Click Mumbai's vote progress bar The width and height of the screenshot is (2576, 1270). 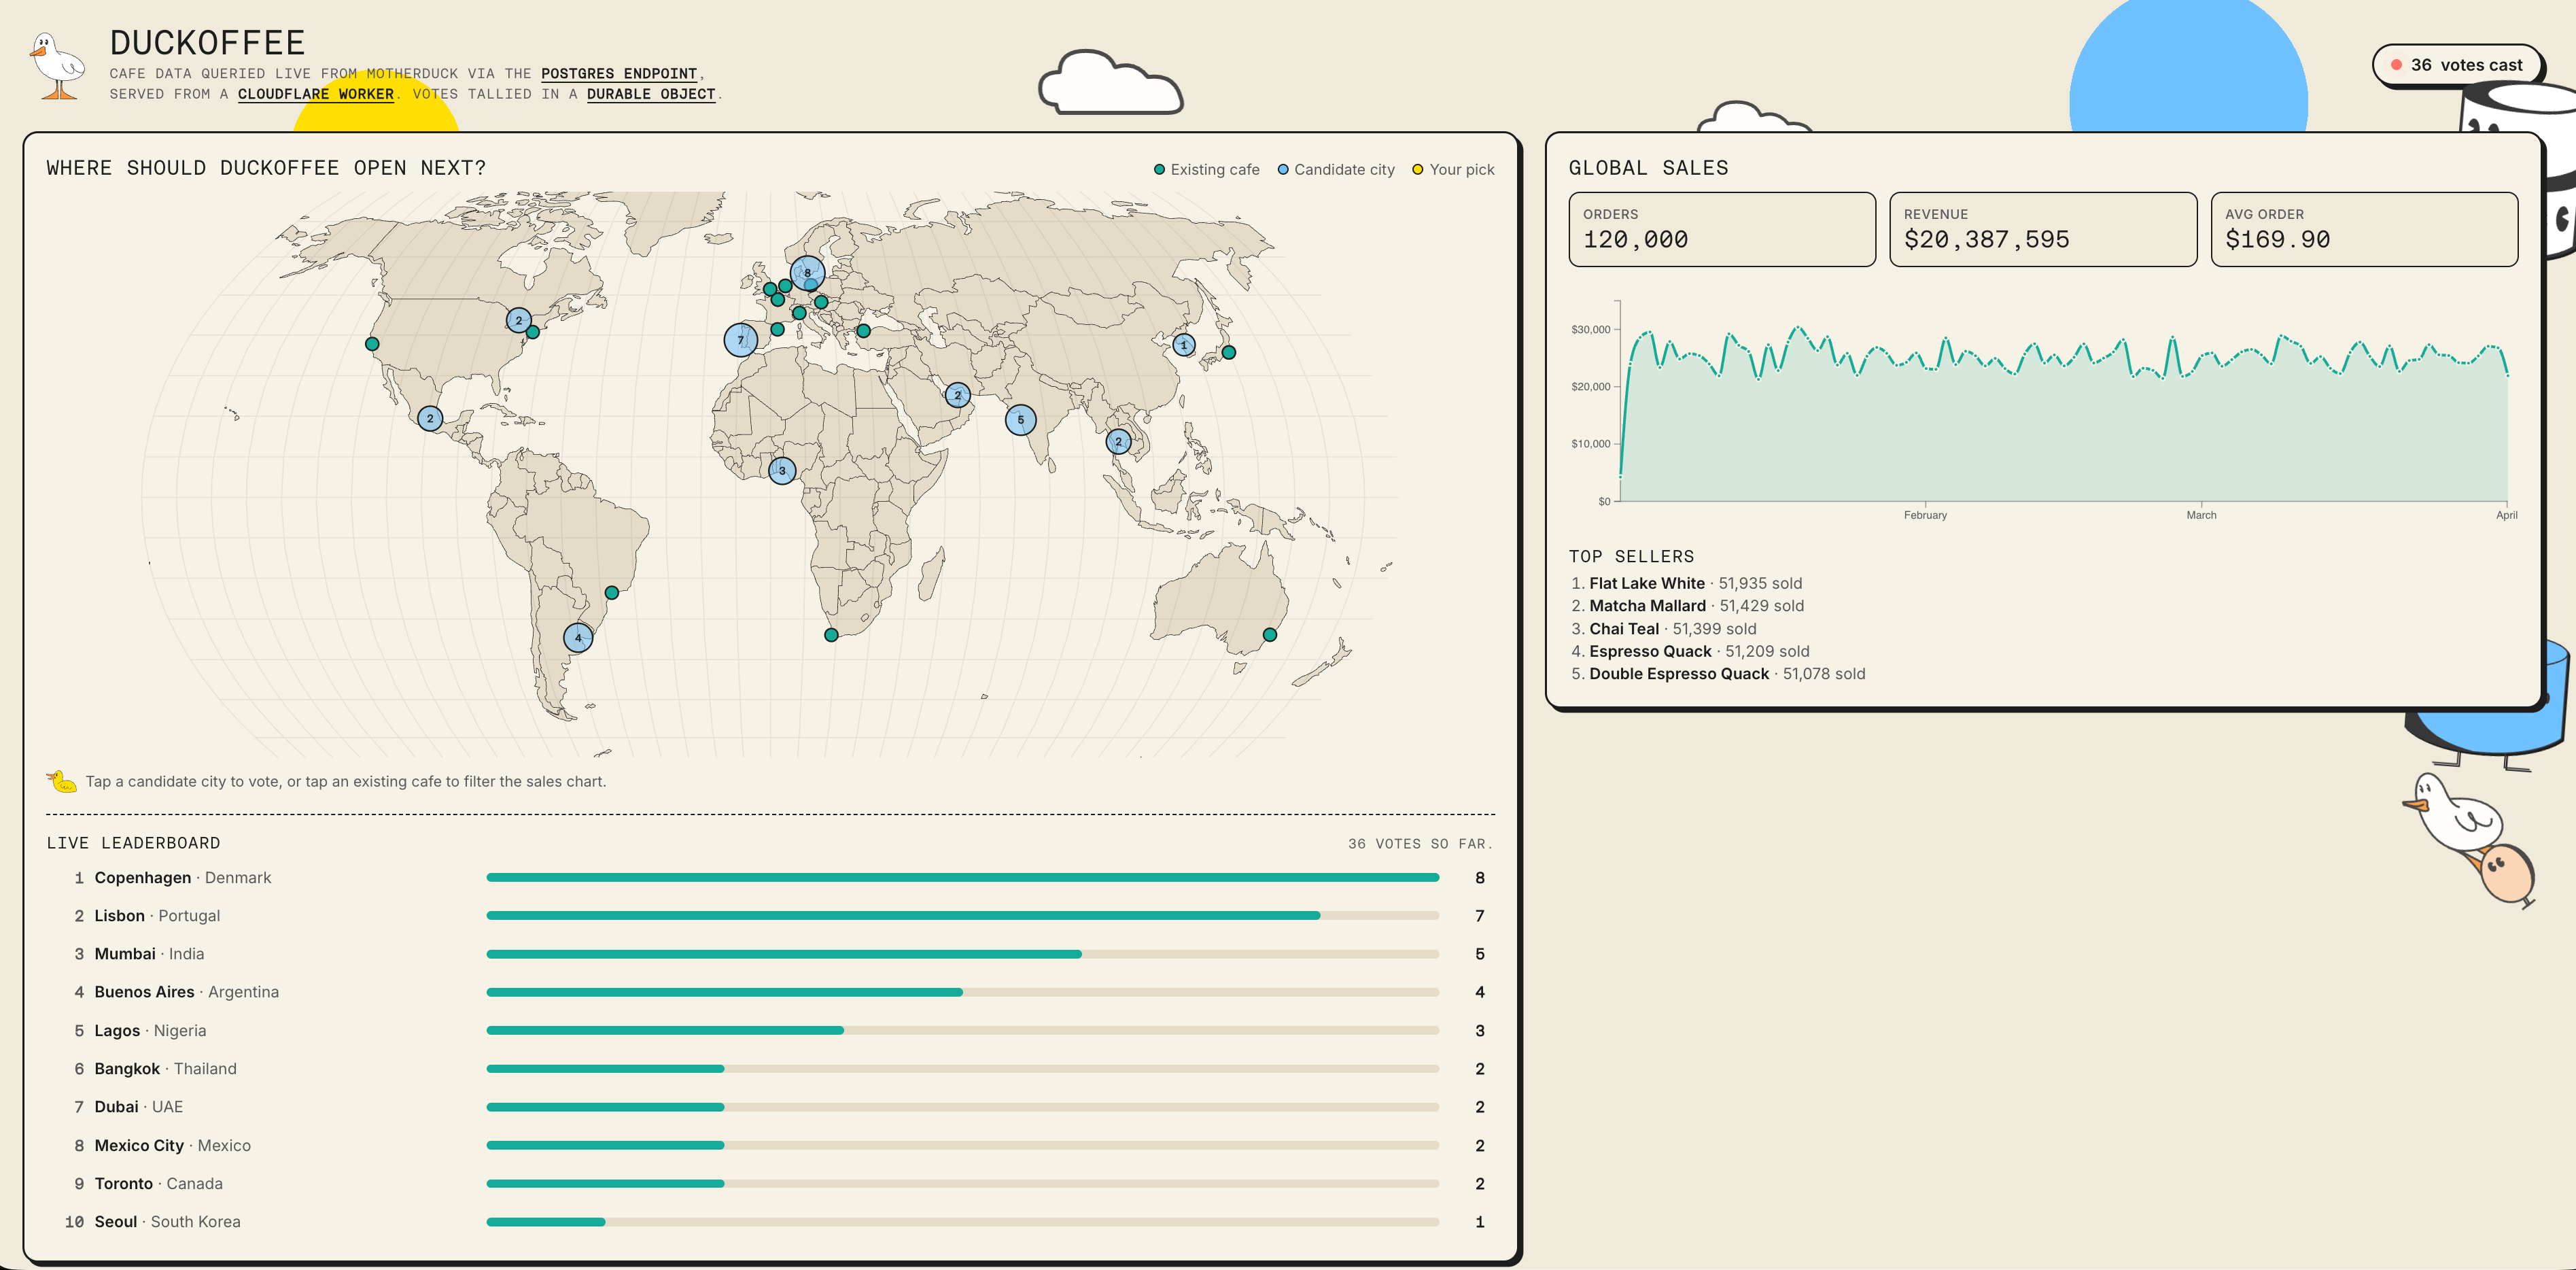(963, 954)
